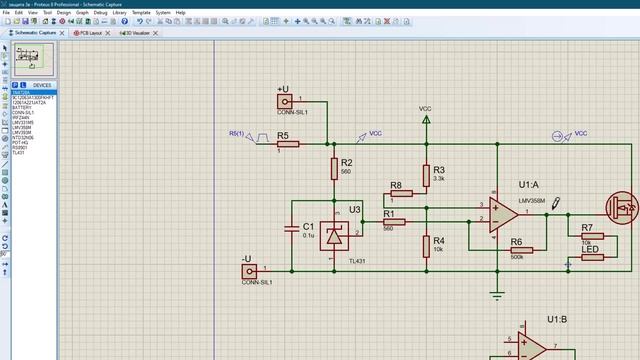The height and width of the screenshot is (360, 640).
Task: Click the Home toolbar icon
Action: 45,21
